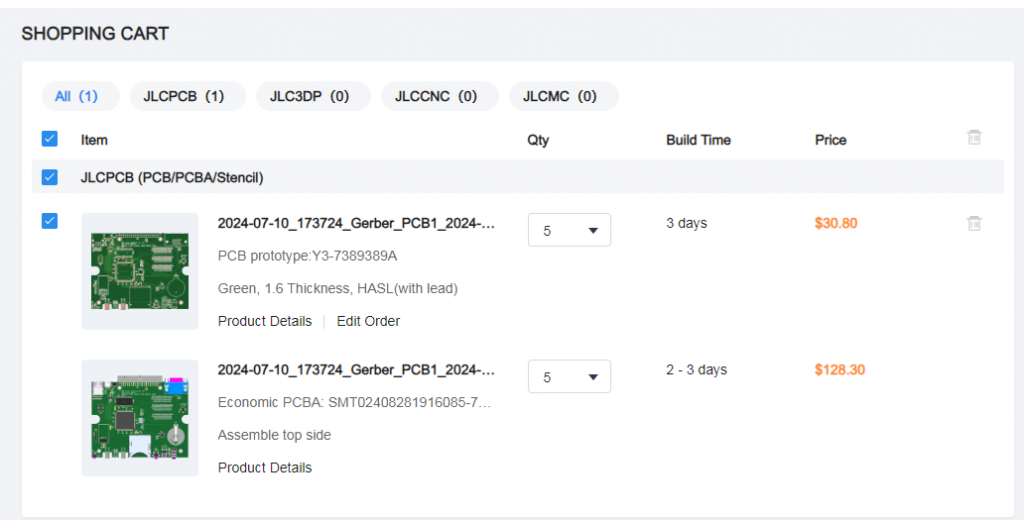Uncheck the JLCPCB (PCB/PCBA/Stencil) group checkbox
The width and height of the screenshot is (1024, 520).
pos(49,177)
